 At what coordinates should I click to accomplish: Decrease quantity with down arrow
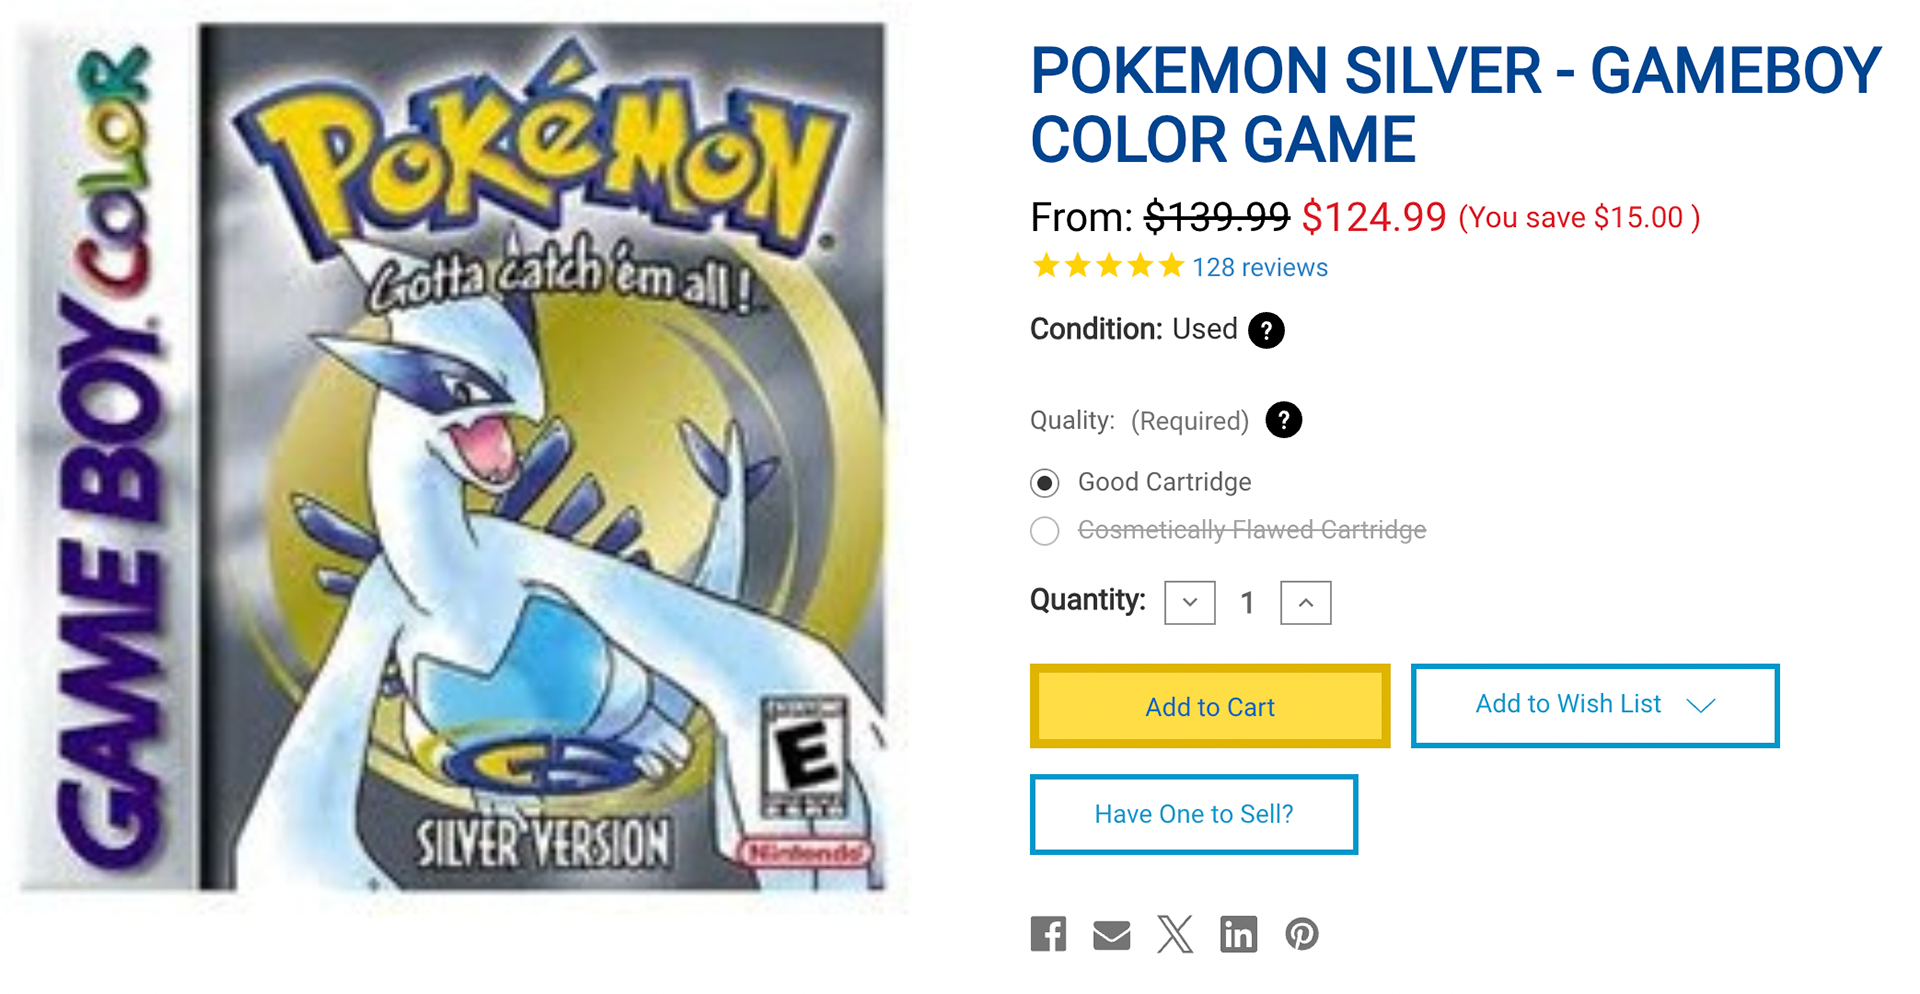click(1190, 602)
